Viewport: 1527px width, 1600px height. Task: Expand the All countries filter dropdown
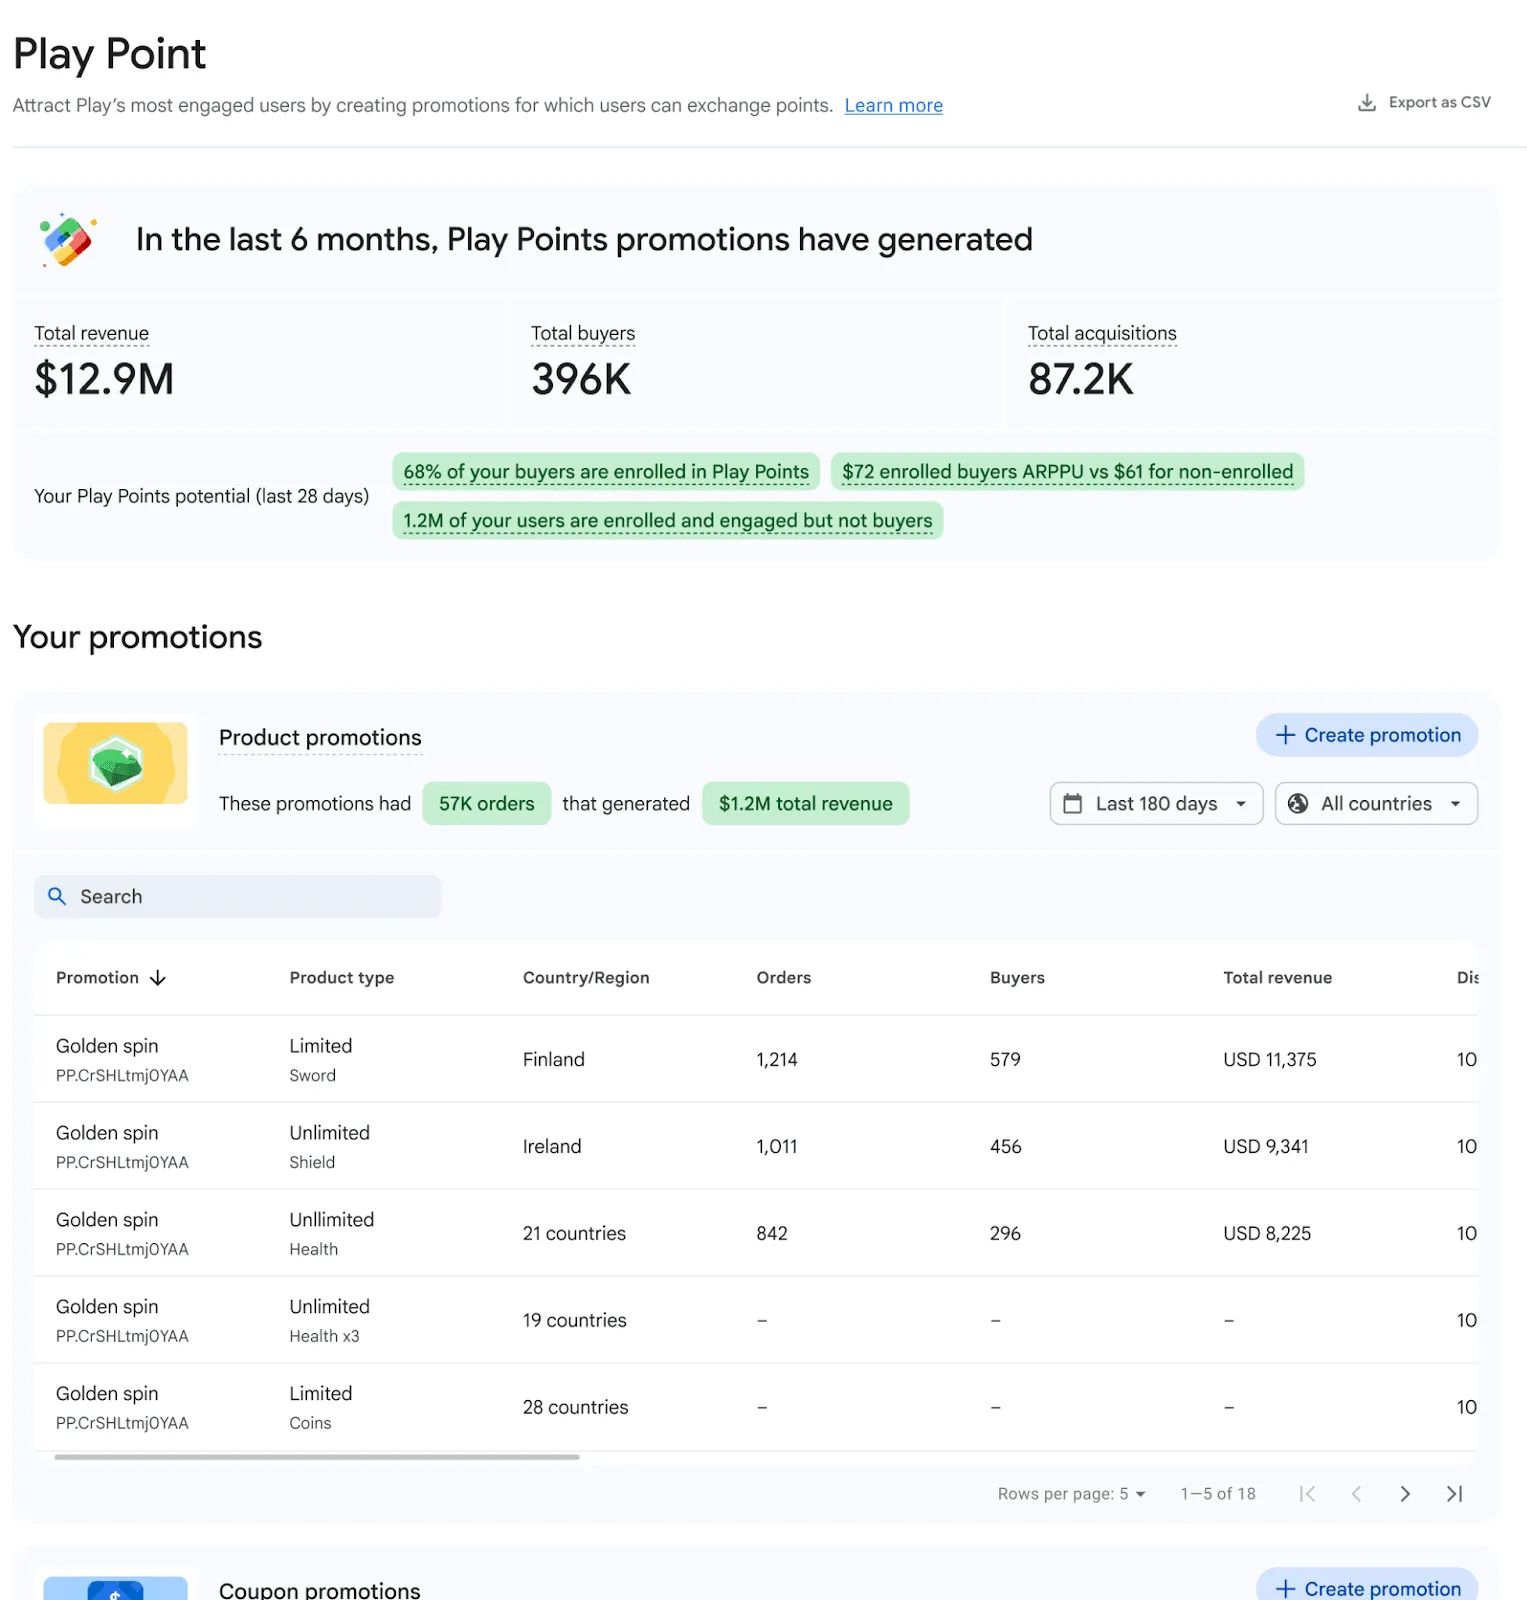(x=1376, y=804)
